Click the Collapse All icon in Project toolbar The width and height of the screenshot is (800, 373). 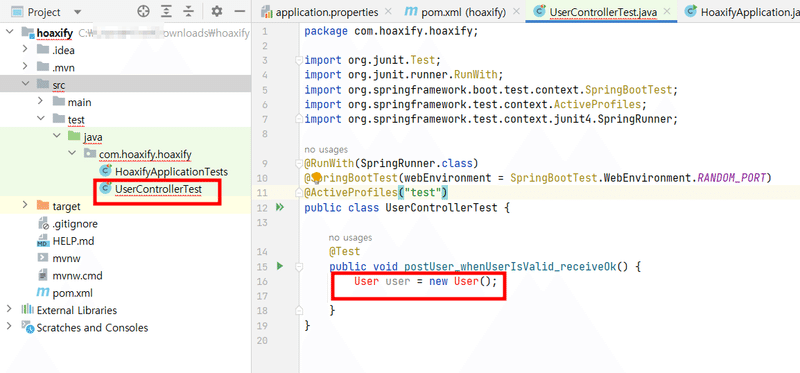189,11
